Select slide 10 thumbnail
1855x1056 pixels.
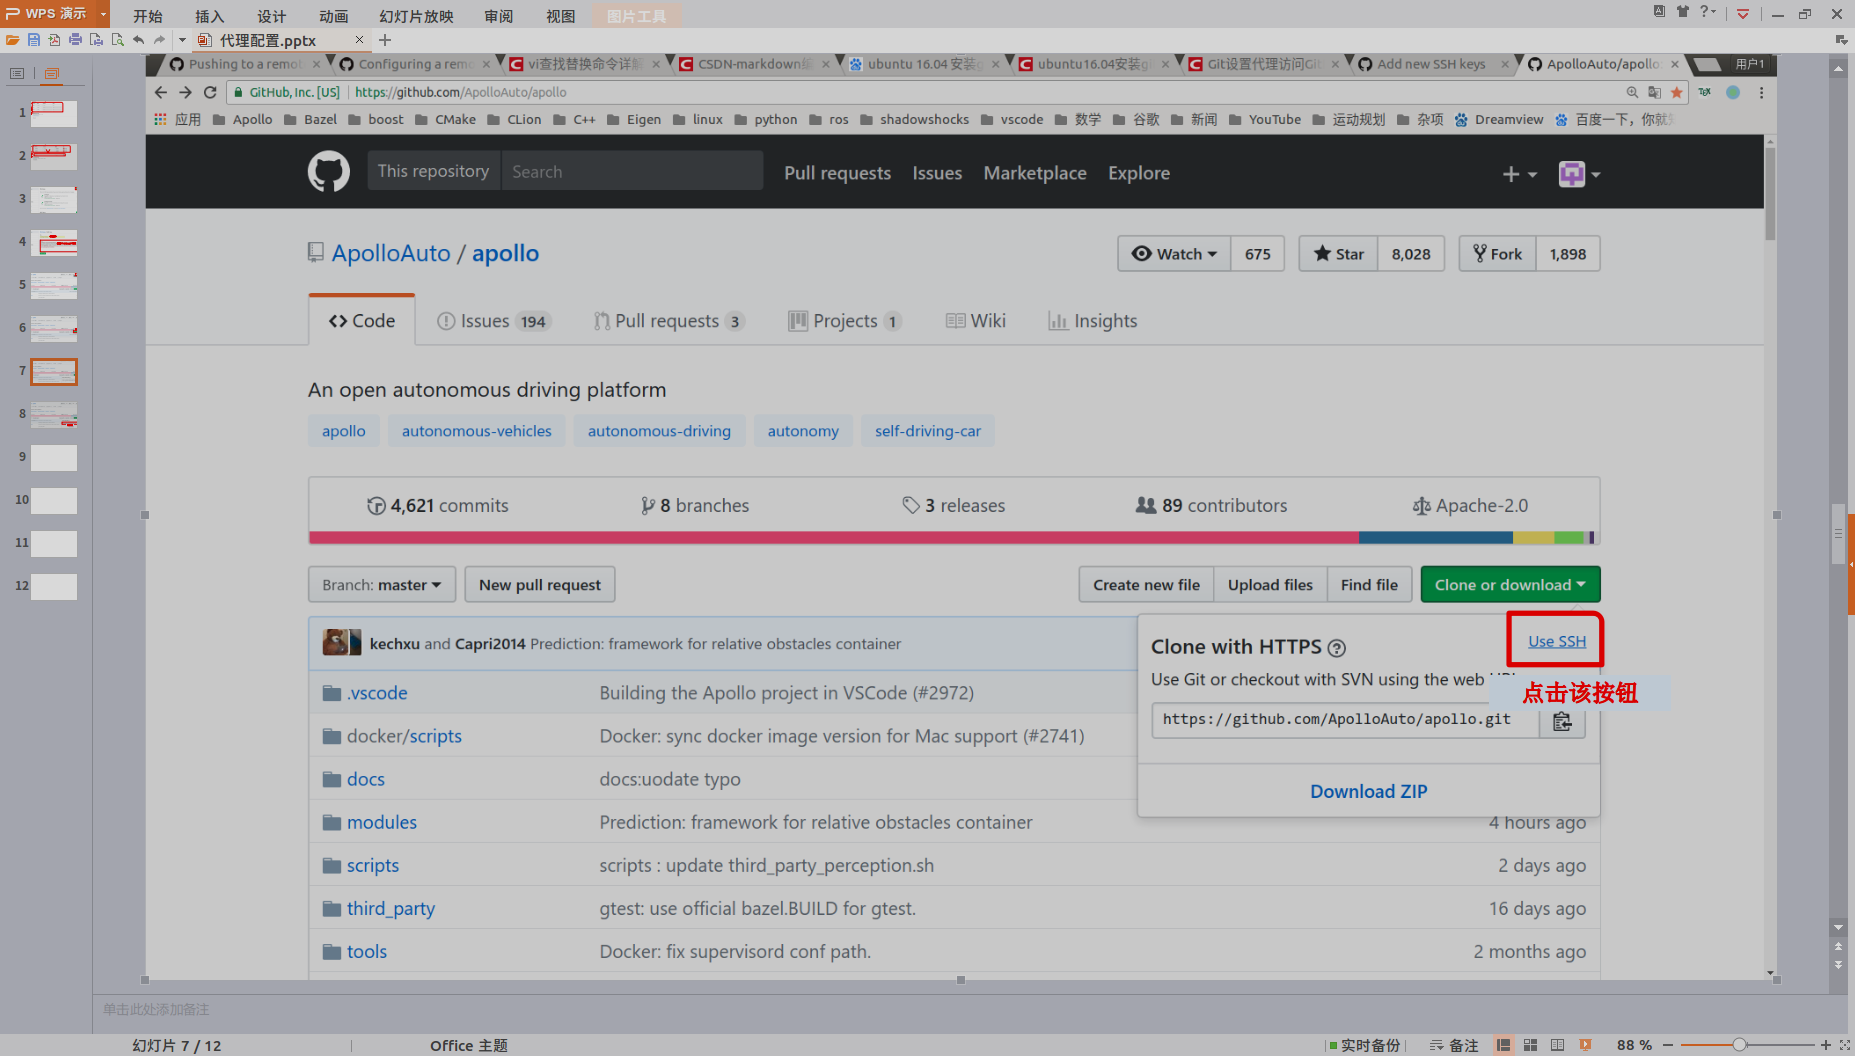click(x=54, y=500)
